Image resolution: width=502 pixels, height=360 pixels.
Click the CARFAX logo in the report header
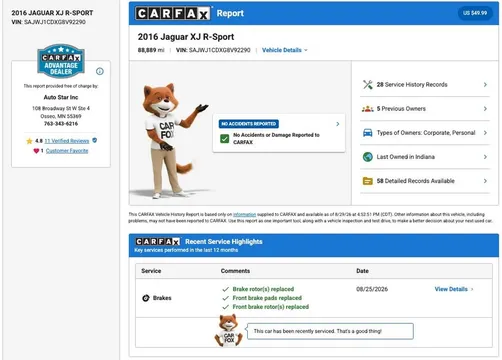173,13
